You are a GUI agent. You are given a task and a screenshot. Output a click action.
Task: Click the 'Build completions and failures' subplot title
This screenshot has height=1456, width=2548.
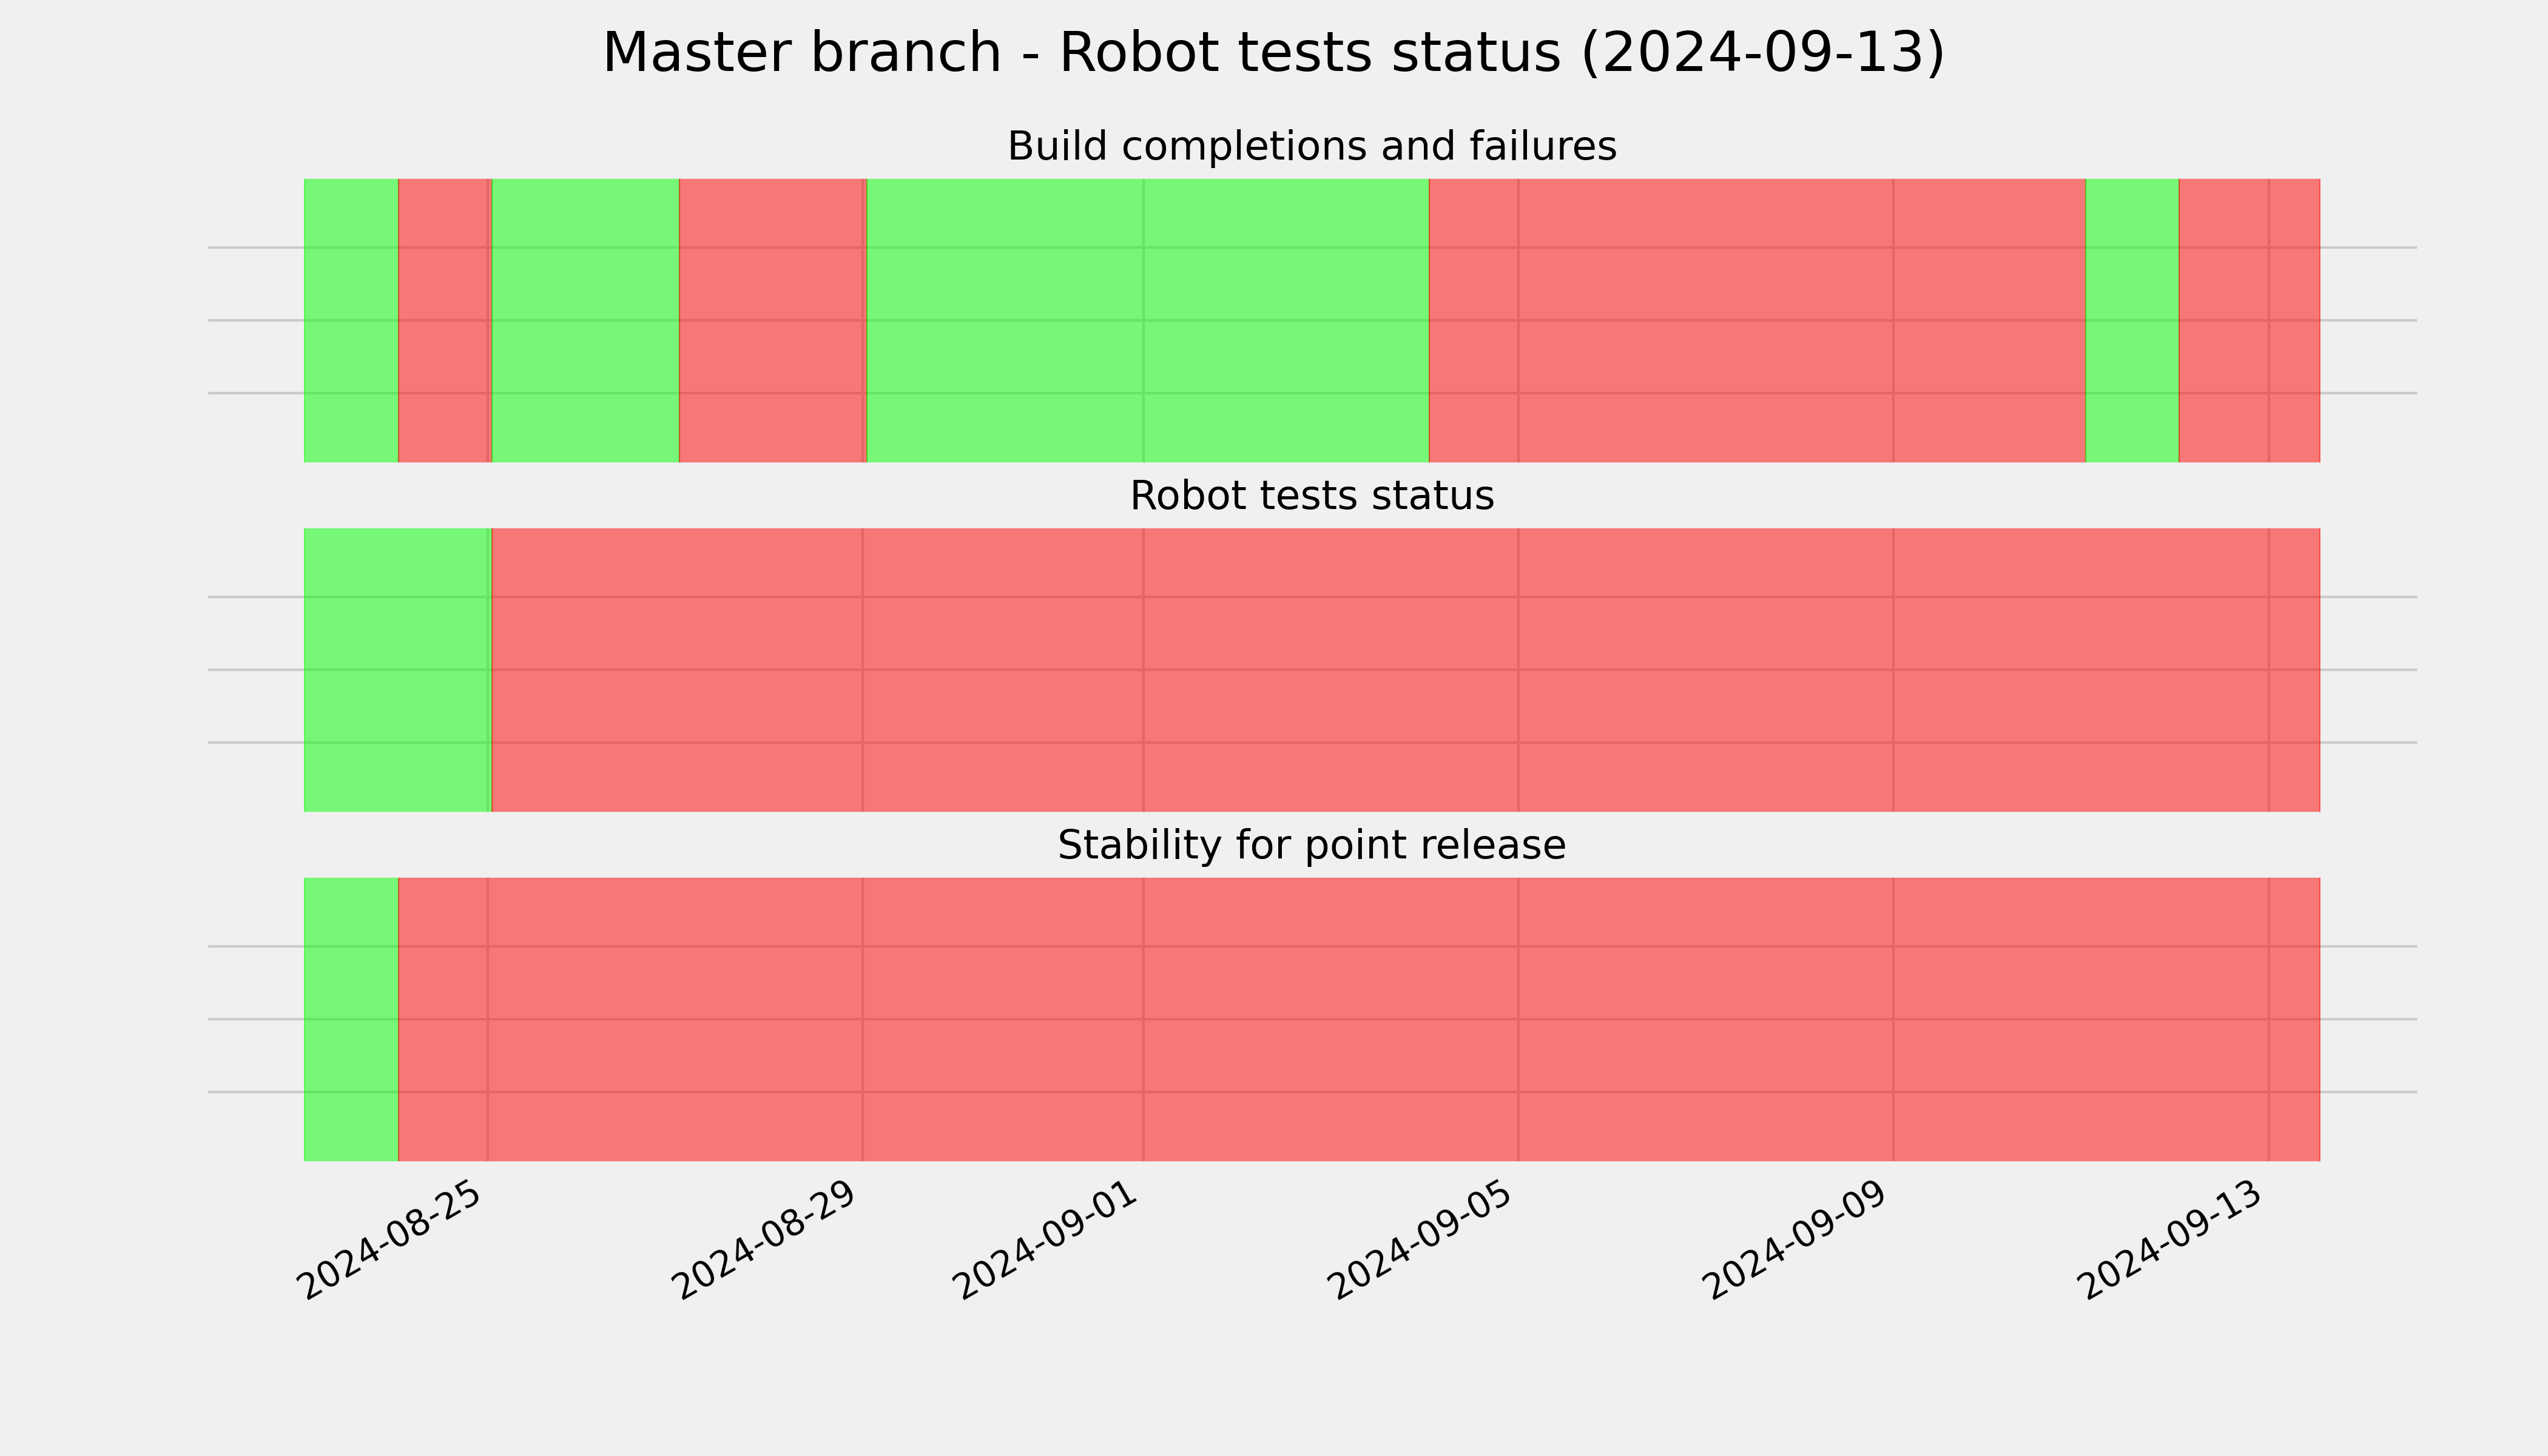(1312, 147)
